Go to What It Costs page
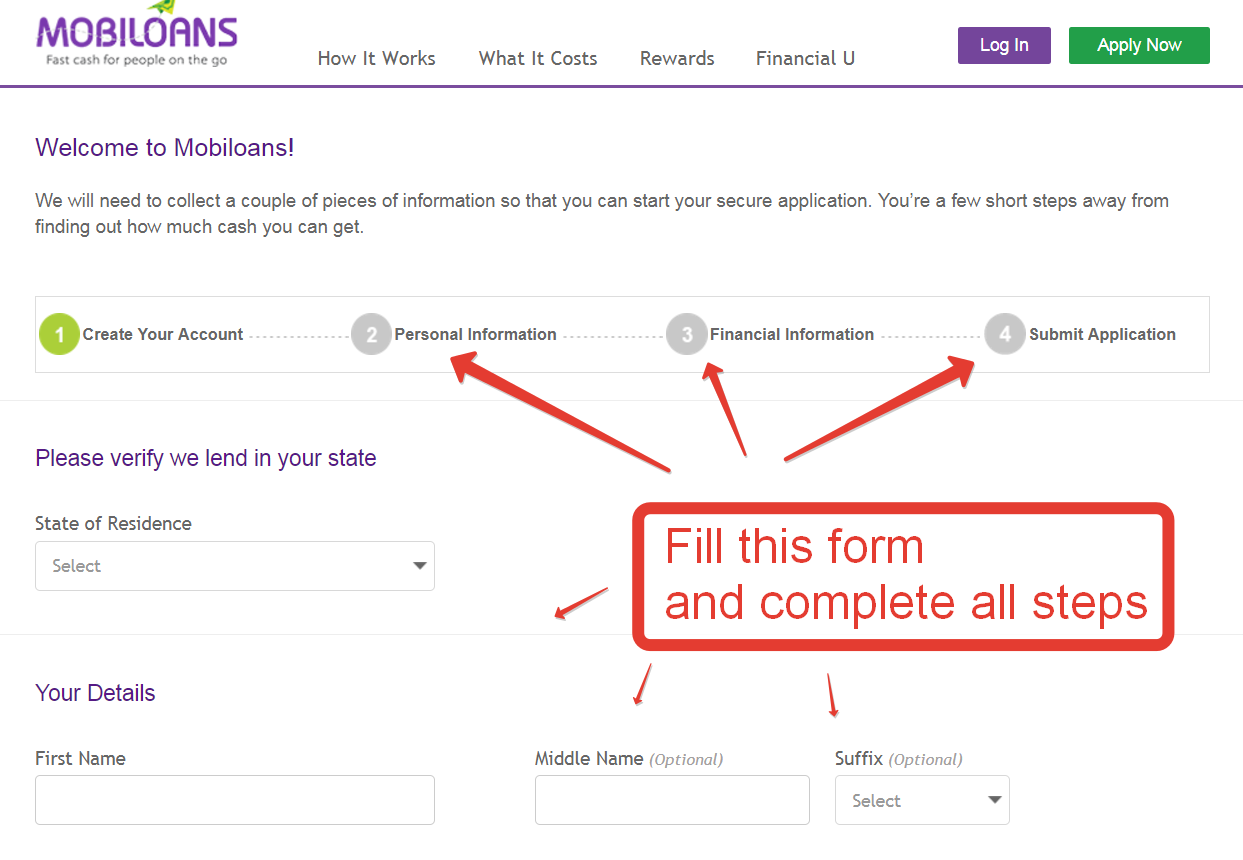This screenshot has height=860, width=1243. tap(538, 58)
